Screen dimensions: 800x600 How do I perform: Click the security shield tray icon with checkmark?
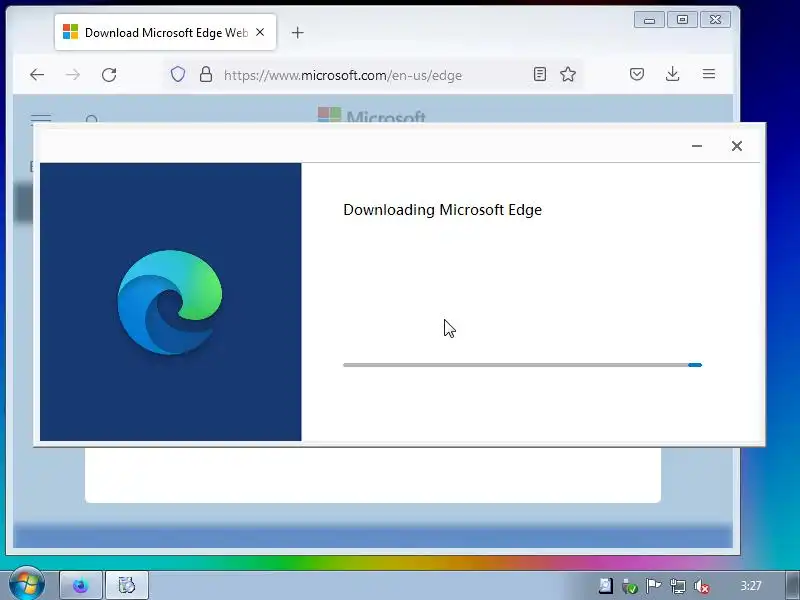[630, 586]
